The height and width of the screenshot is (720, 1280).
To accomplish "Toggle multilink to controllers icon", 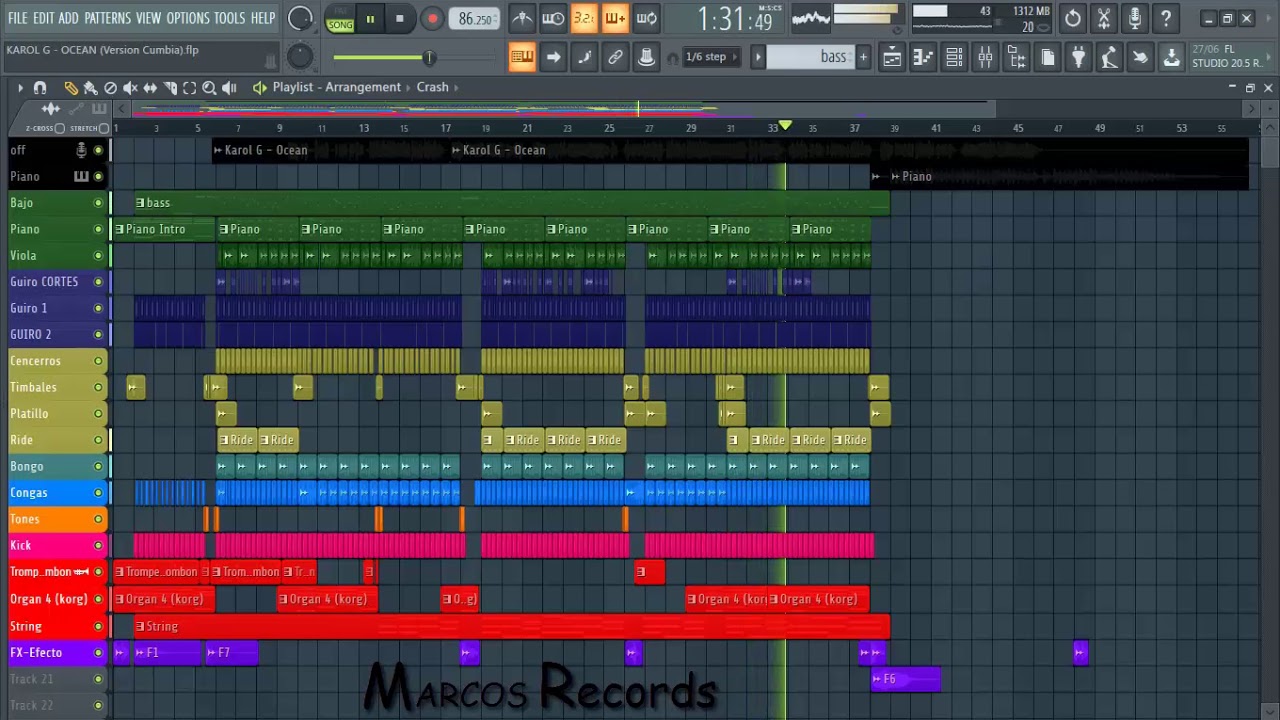I will pos(647,57).
